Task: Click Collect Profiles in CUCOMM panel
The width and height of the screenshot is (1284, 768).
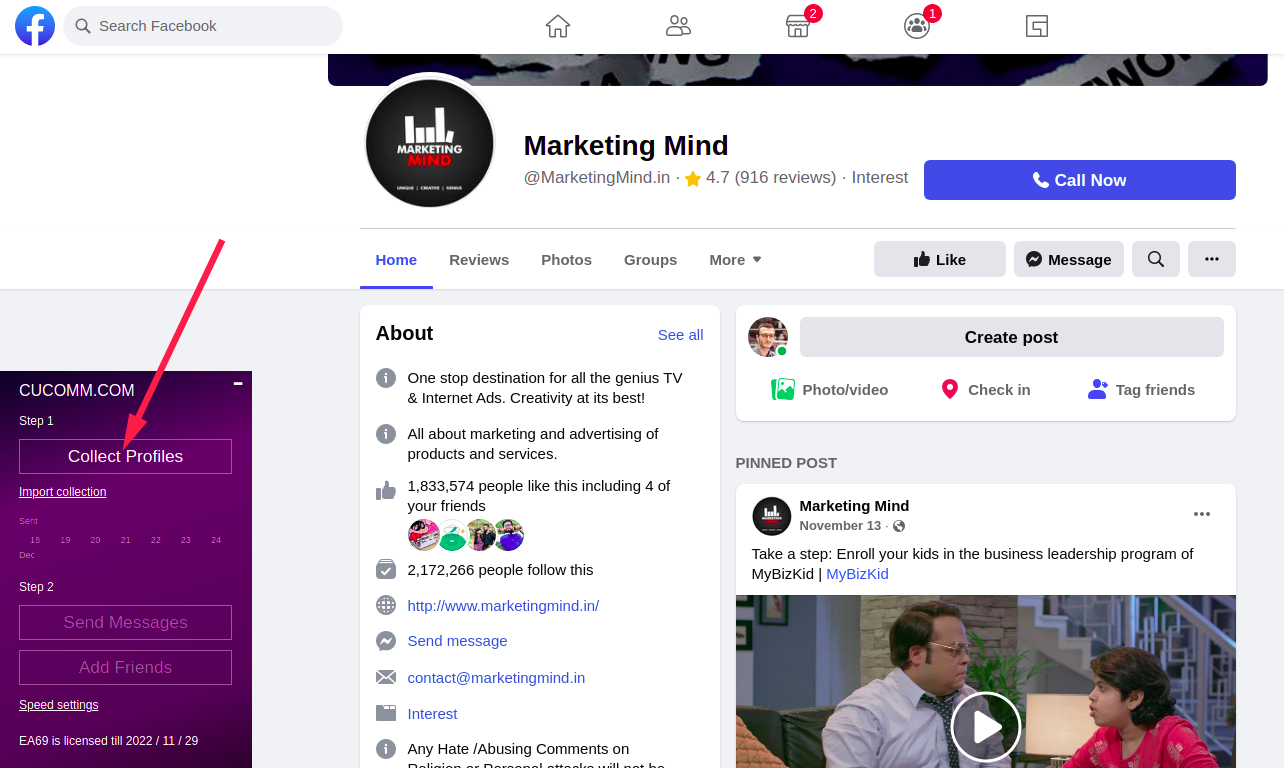Action: point(125,456)
